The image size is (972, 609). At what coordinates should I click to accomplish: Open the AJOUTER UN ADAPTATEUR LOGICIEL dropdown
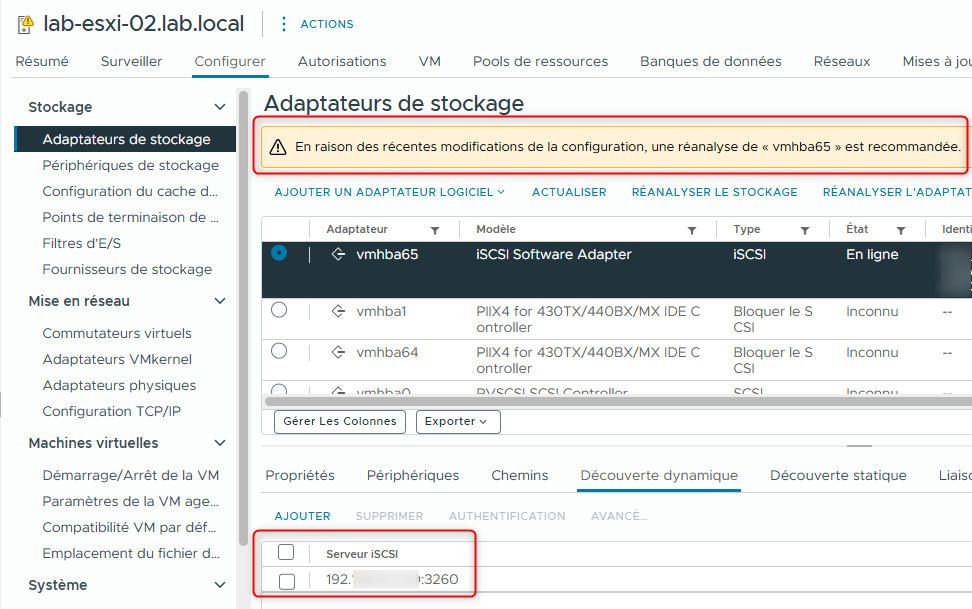tap(389, 191)
